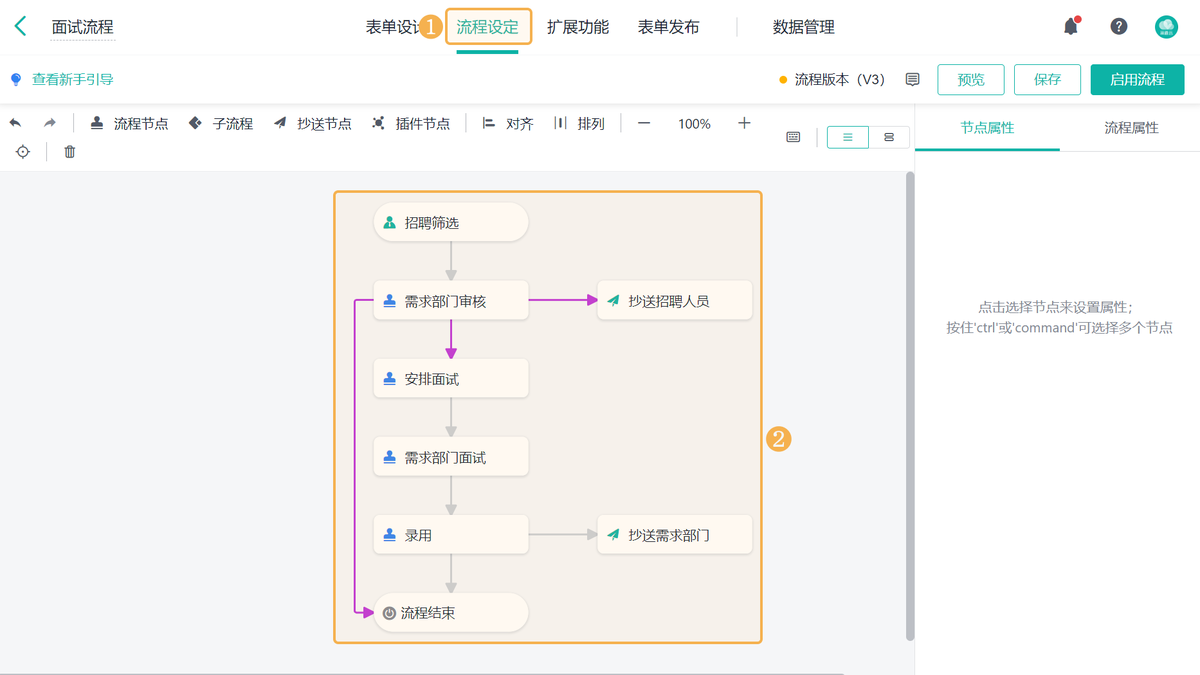Click the undo arrow in the toolbar
The width and height of the screenshot is (1200, 675).
pyautogui.click(x=16, y=123)
